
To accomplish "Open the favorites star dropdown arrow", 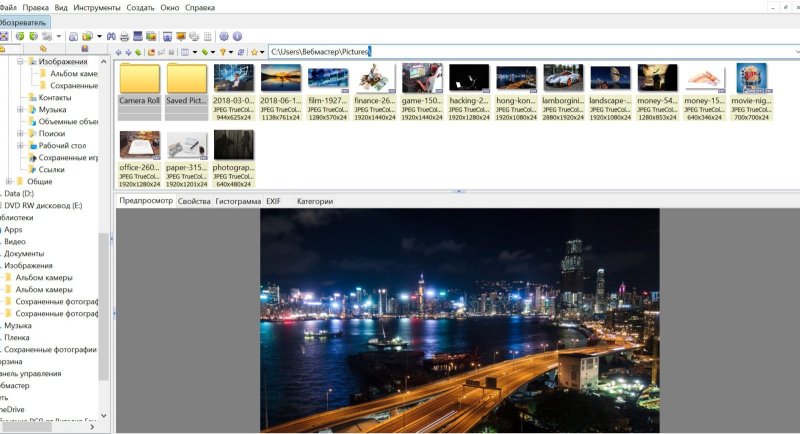I will (262, 52).
